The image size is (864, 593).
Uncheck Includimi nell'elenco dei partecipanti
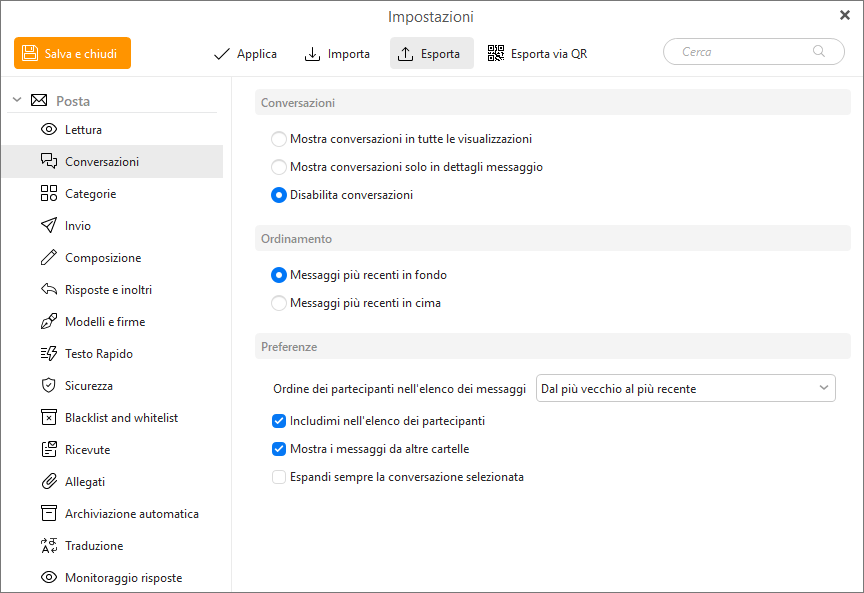pos(279,421)
